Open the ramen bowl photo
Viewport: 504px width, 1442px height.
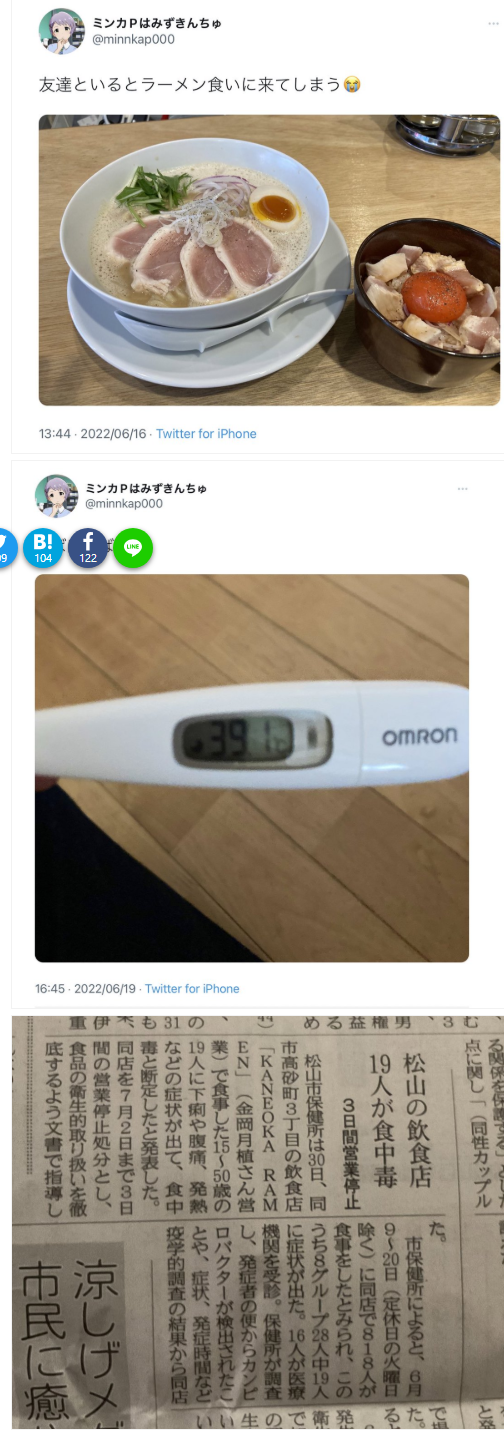click(x=270, y=260)
